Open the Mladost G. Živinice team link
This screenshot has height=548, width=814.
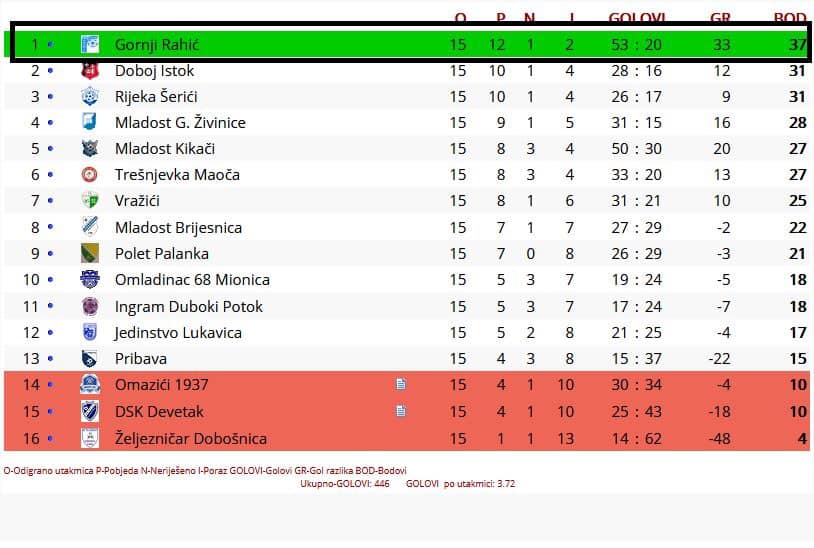point(180,122)
